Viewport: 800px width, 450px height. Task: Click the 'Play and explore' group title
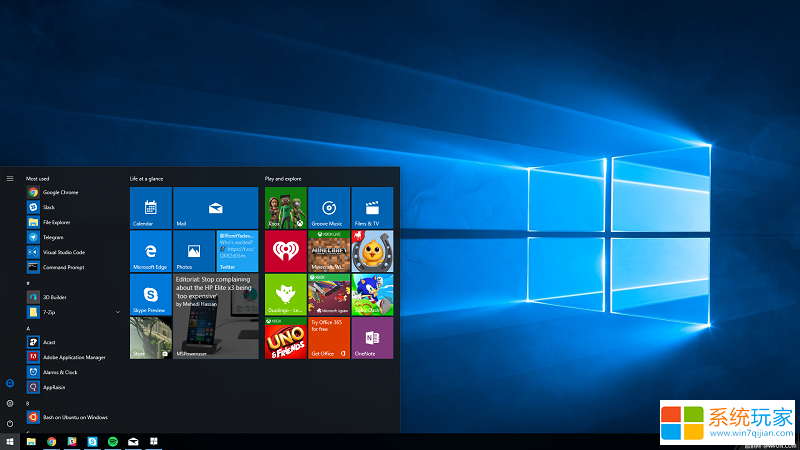tap(283, 179)
